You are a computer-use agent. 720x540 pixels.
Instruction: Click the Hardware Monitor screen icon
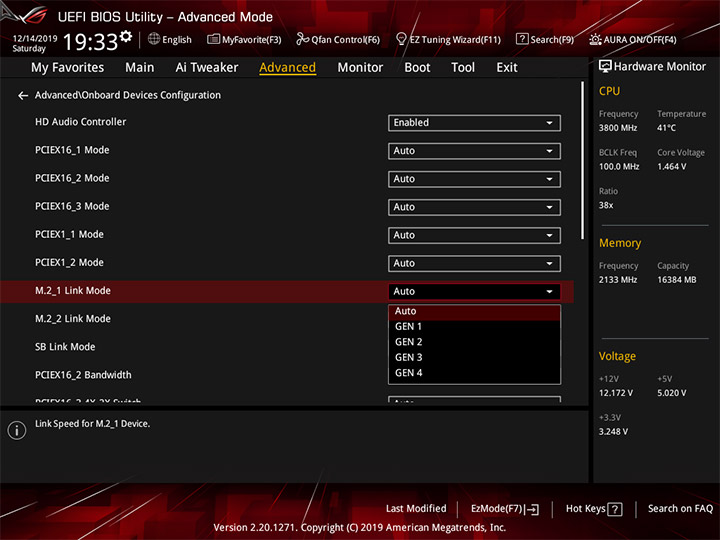click(x=605, y=67)
